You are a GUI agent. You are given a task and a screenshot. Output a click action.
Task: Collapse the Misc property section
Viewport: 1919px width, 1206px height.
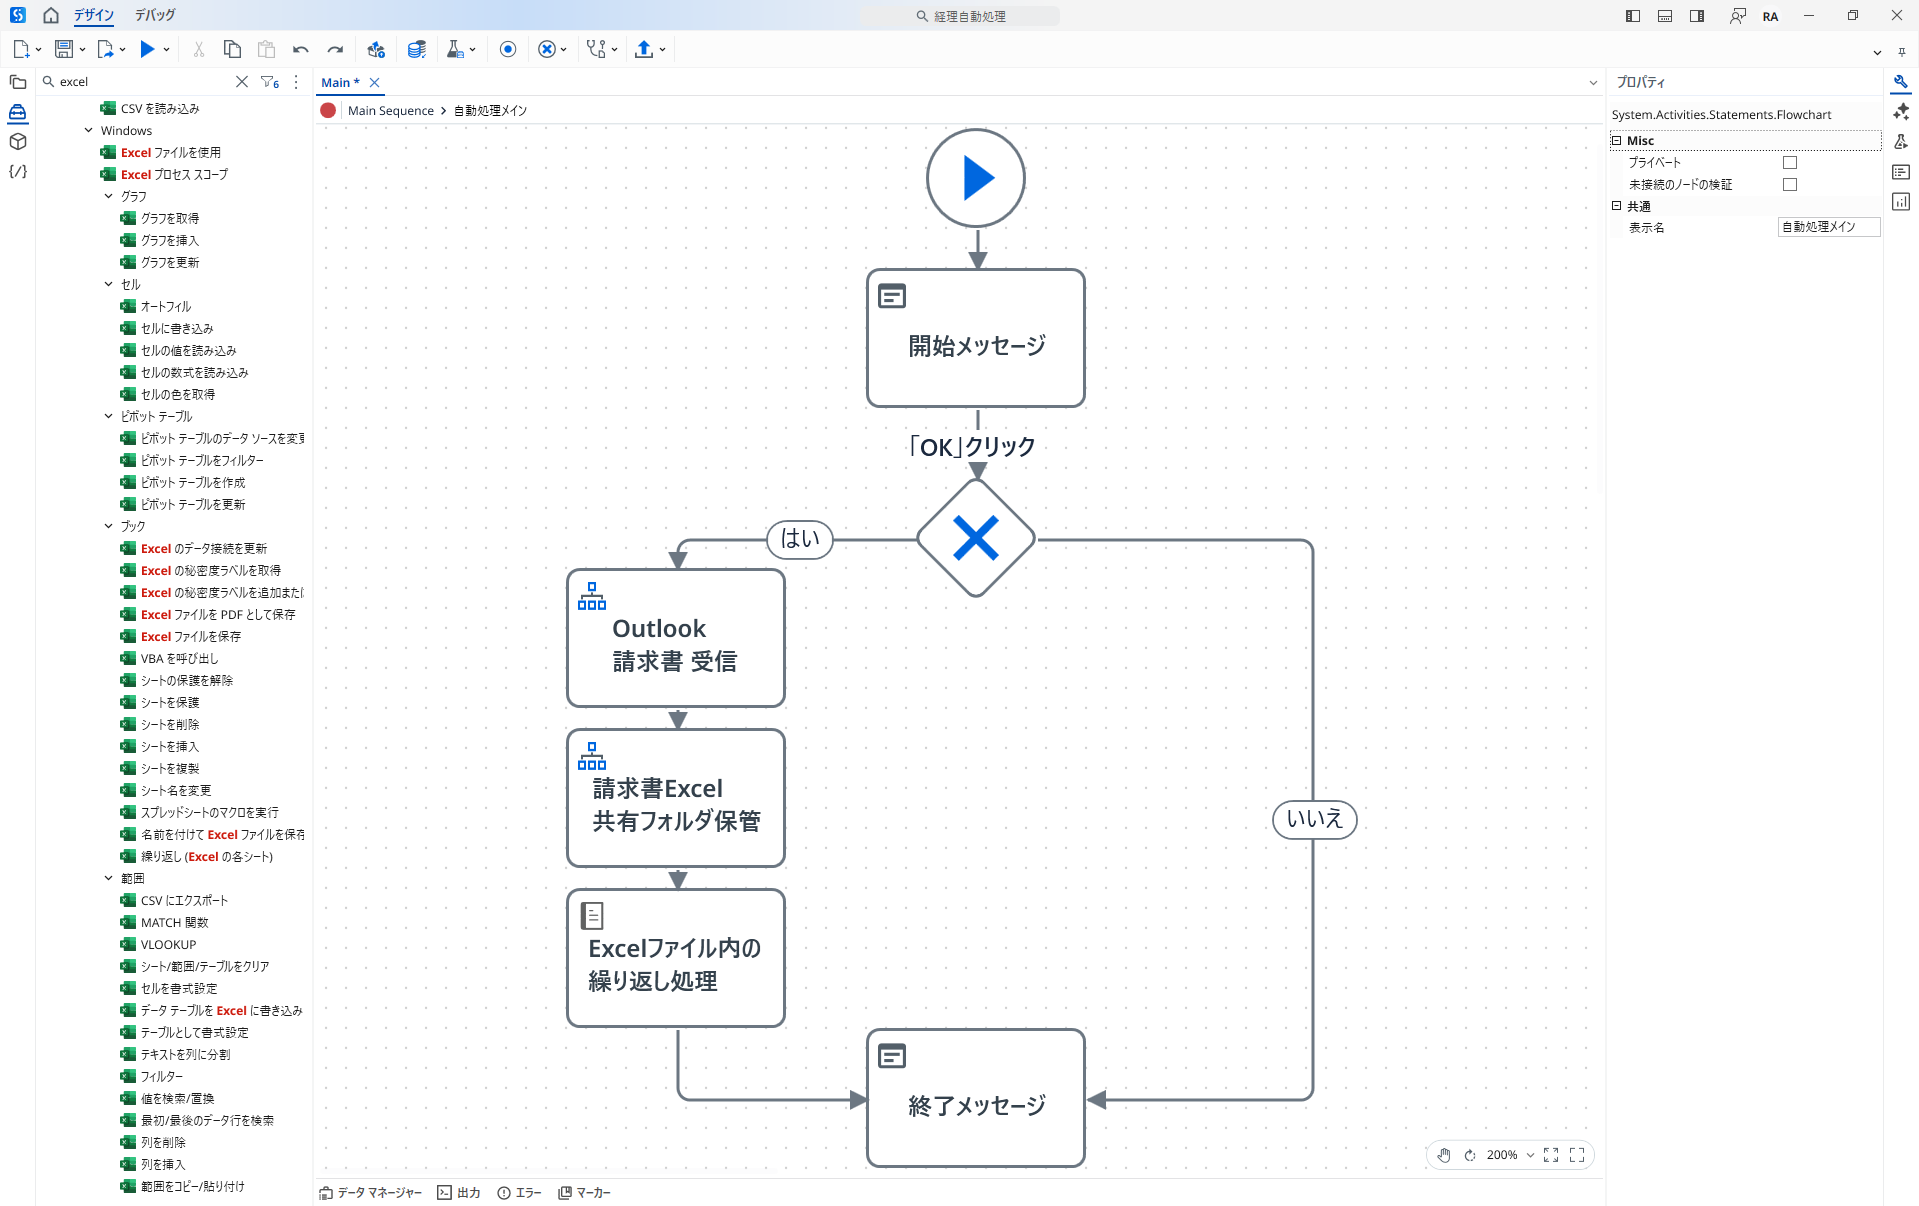[x=1616, y=140]
